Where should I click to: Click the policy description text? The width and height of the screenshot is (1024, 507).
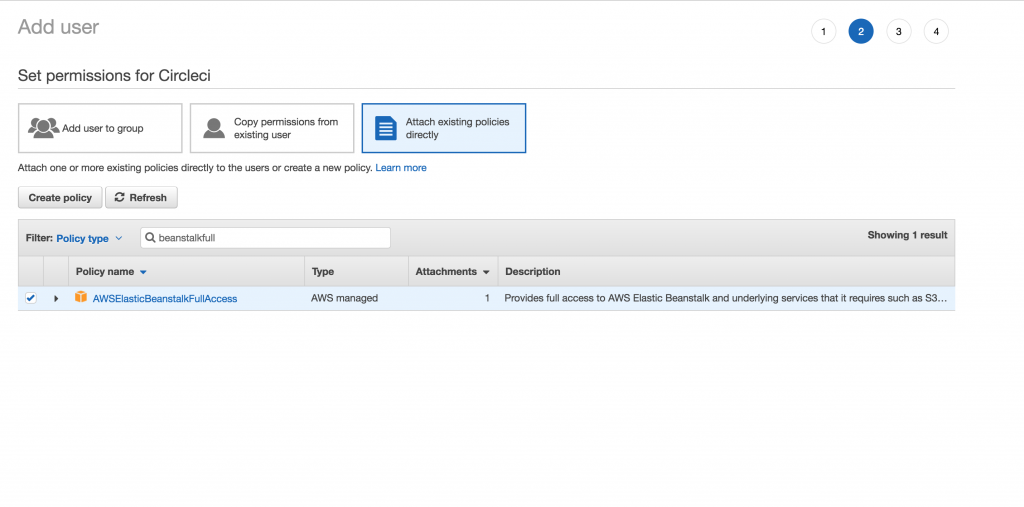(x=725, y=298)
